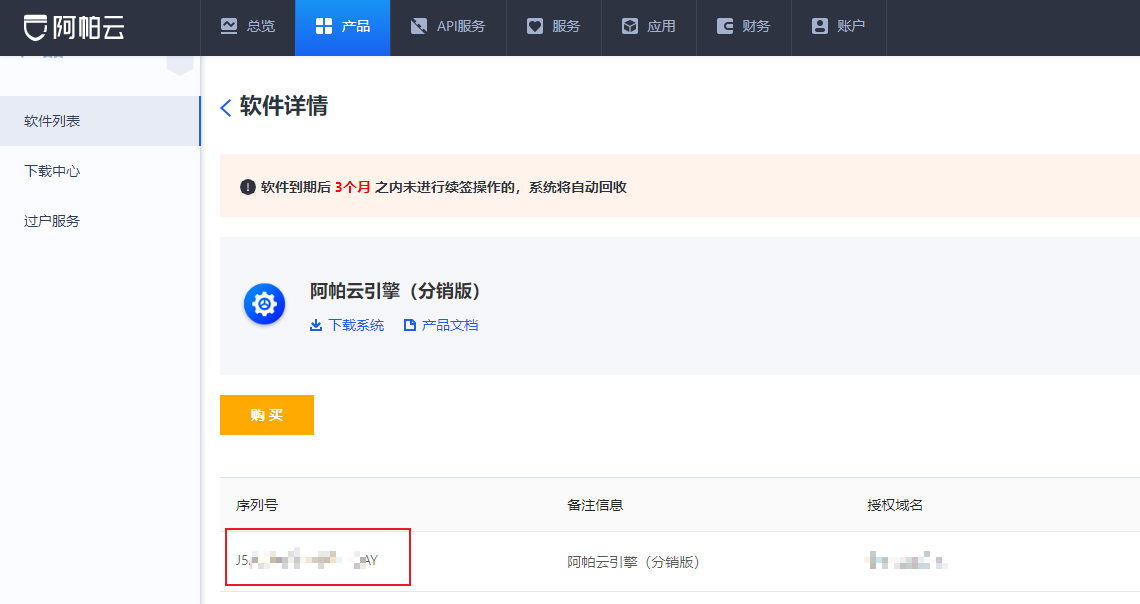
Task: Click the 授权域名 column header
Action: (x=895, y=505)
